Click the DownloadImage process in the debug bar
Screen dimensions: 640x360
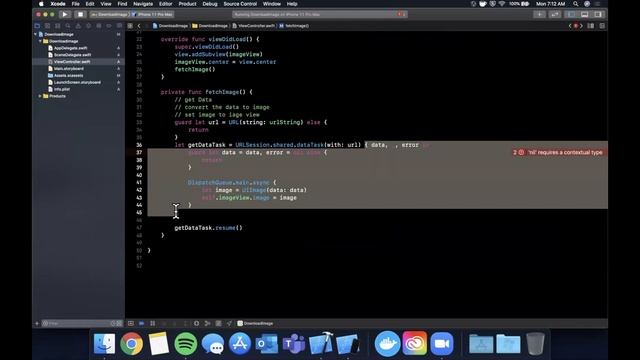[x=255, y=323]
